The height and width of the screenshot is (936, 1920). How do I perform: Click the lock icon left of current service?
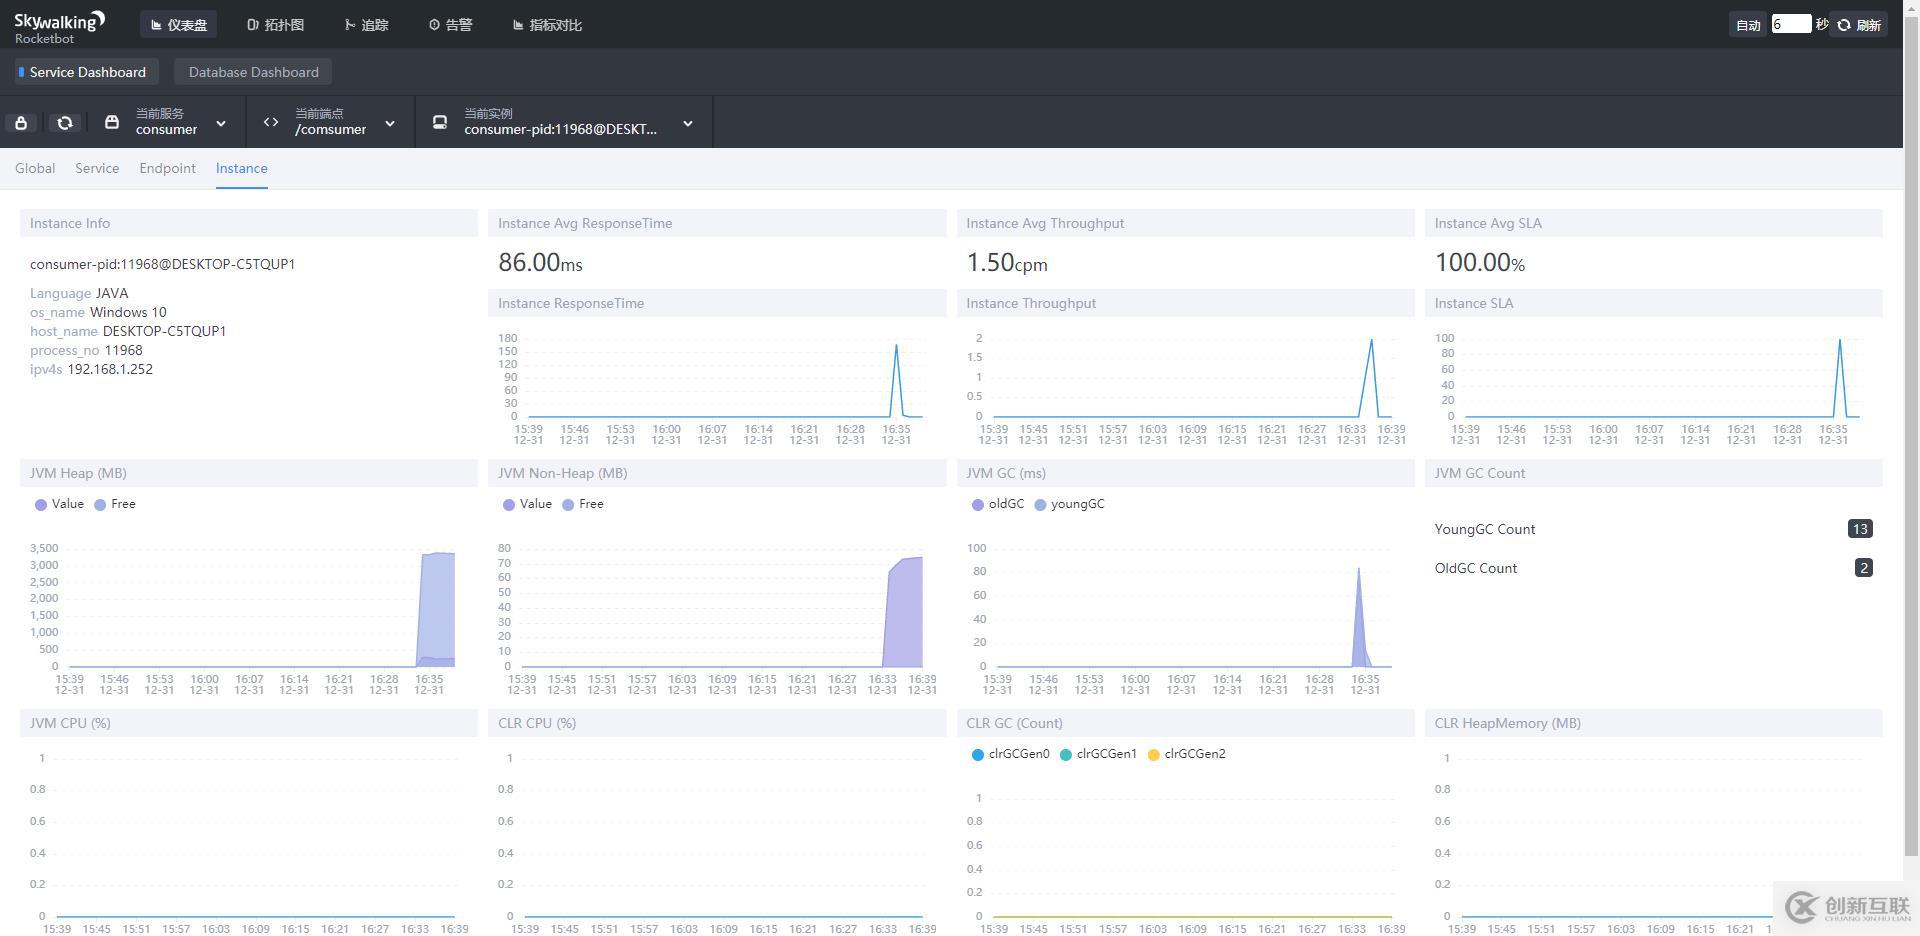(x=21, y=123)
